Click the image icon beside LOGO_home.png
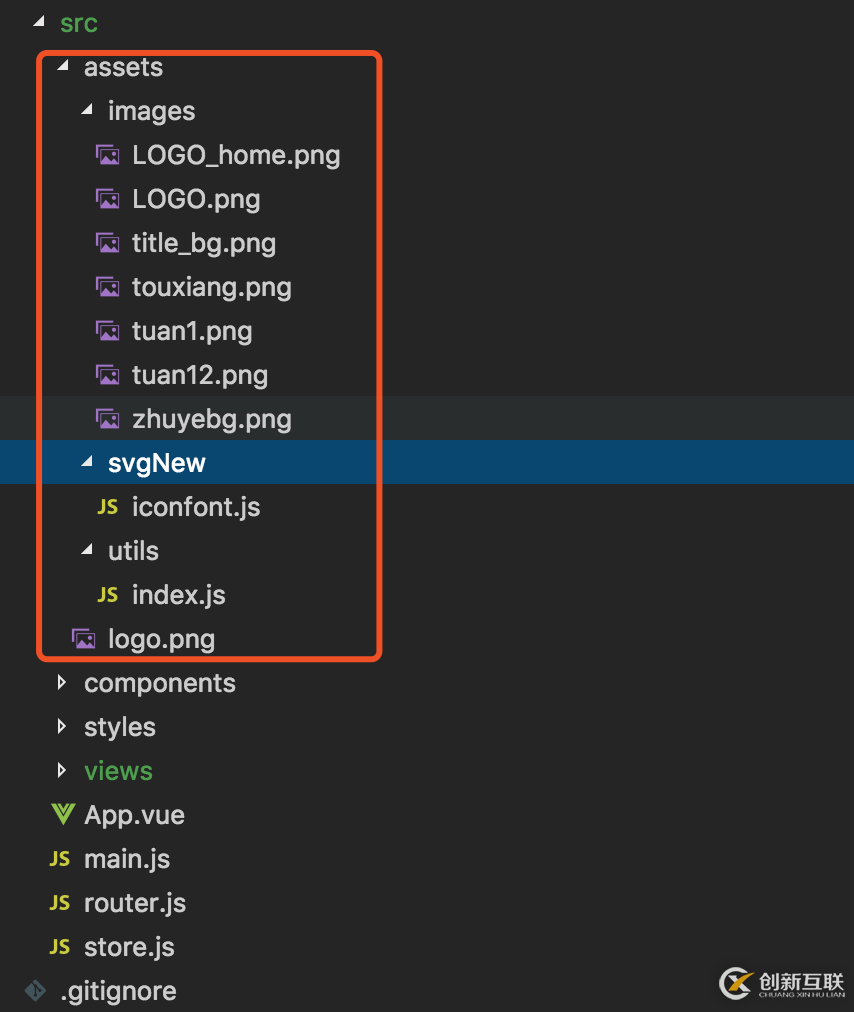The image size is (854, 1012). (x=108, y=154)
